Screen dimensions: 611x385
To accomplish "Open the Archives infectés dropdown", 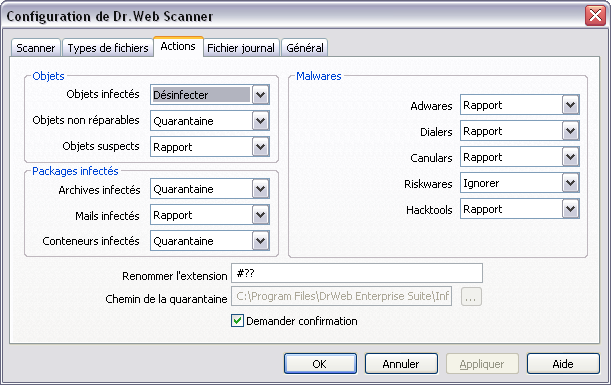I will point(260,189).
